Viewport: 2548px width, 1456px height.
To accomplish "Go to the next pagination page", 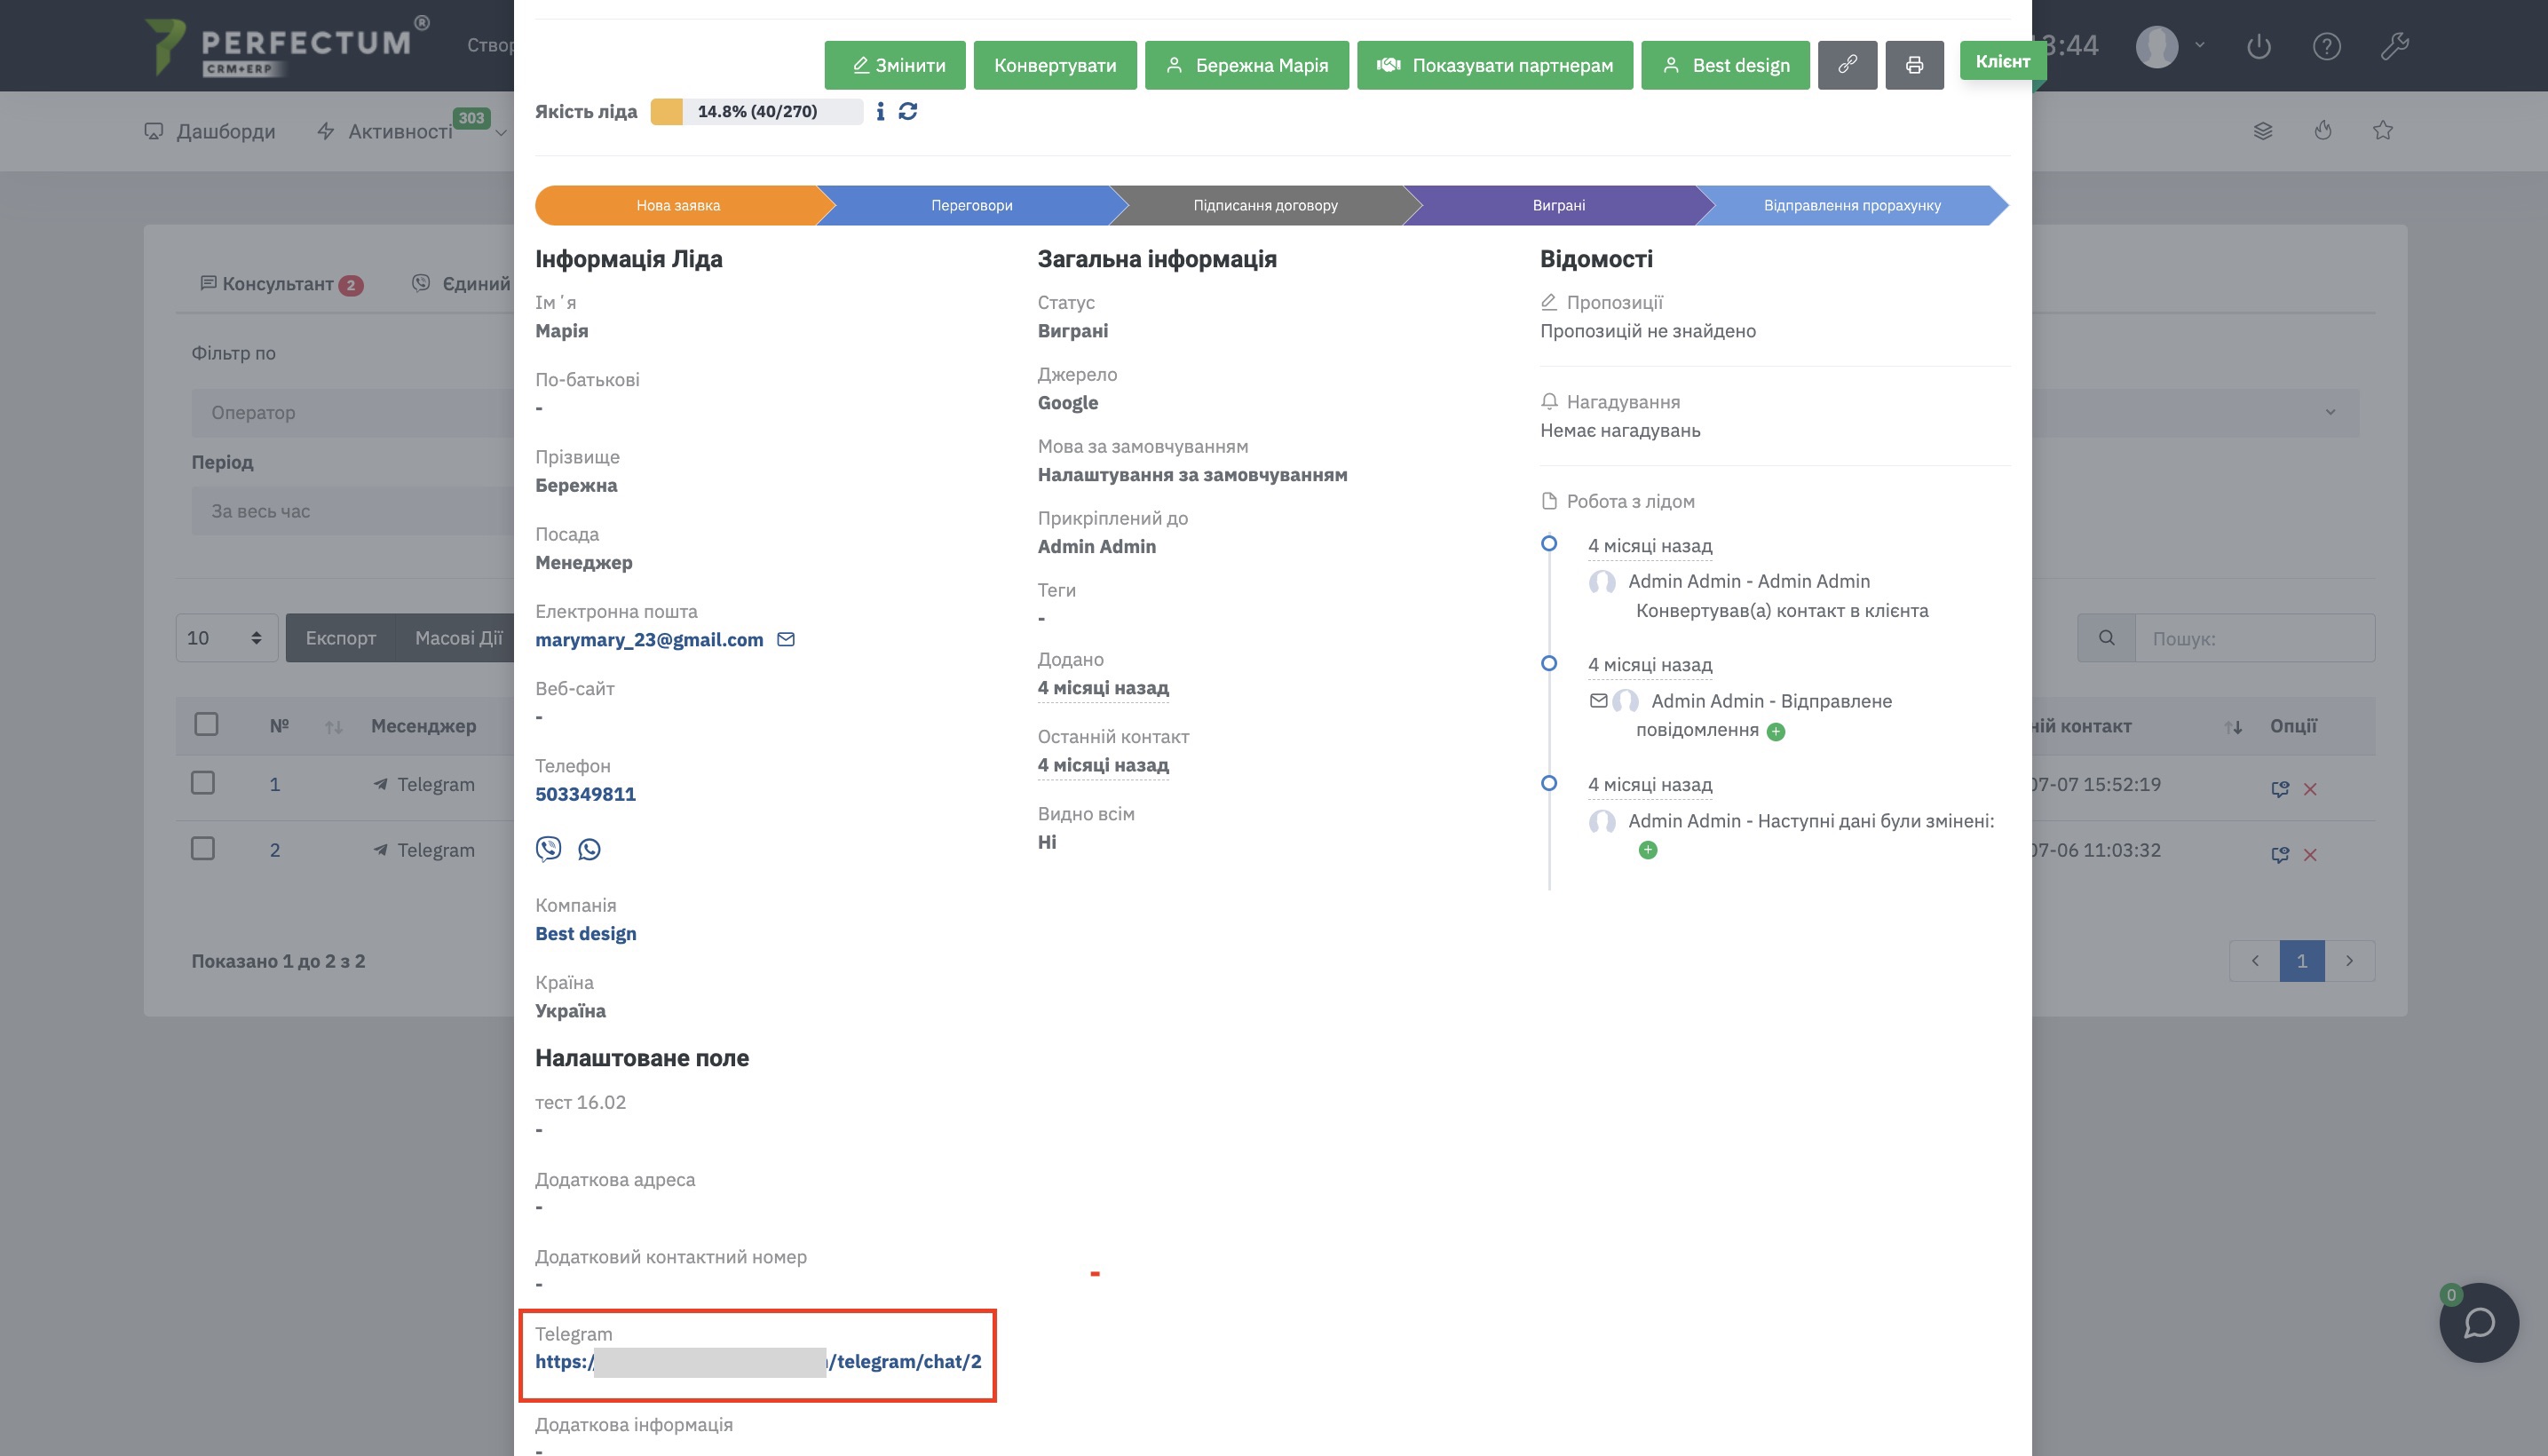I will click(x=2349, y=961).
